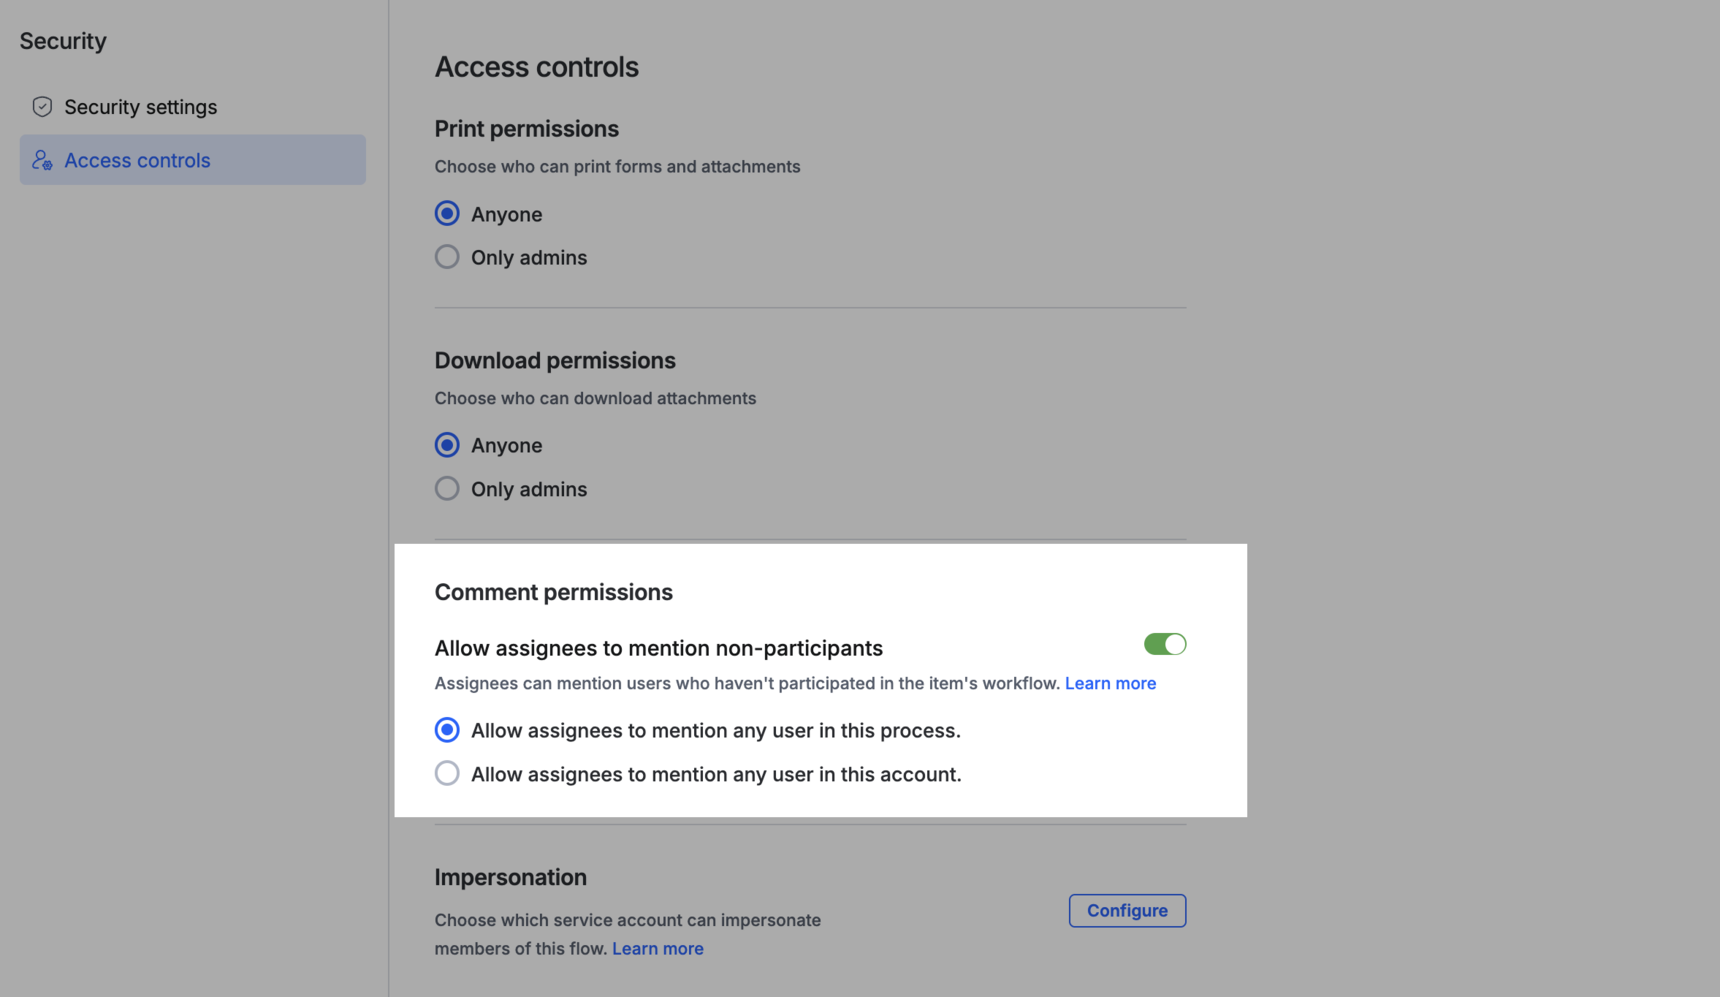This screenshot has height=997, width=1720.
Task: Choose Only admins for Download permissions
Action: pyautogui.click(x=447, y=489)
